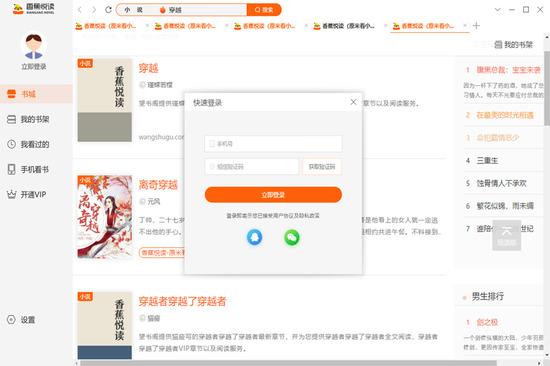
Task: Reload the page with the refresh icon
Action: click(x=108, y=10)
